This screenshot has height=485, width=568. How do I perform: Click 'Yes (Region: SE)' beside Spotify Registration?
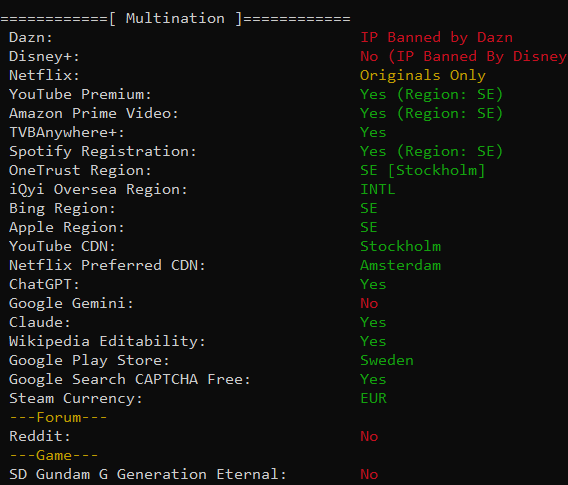click(x=431, y=151)
